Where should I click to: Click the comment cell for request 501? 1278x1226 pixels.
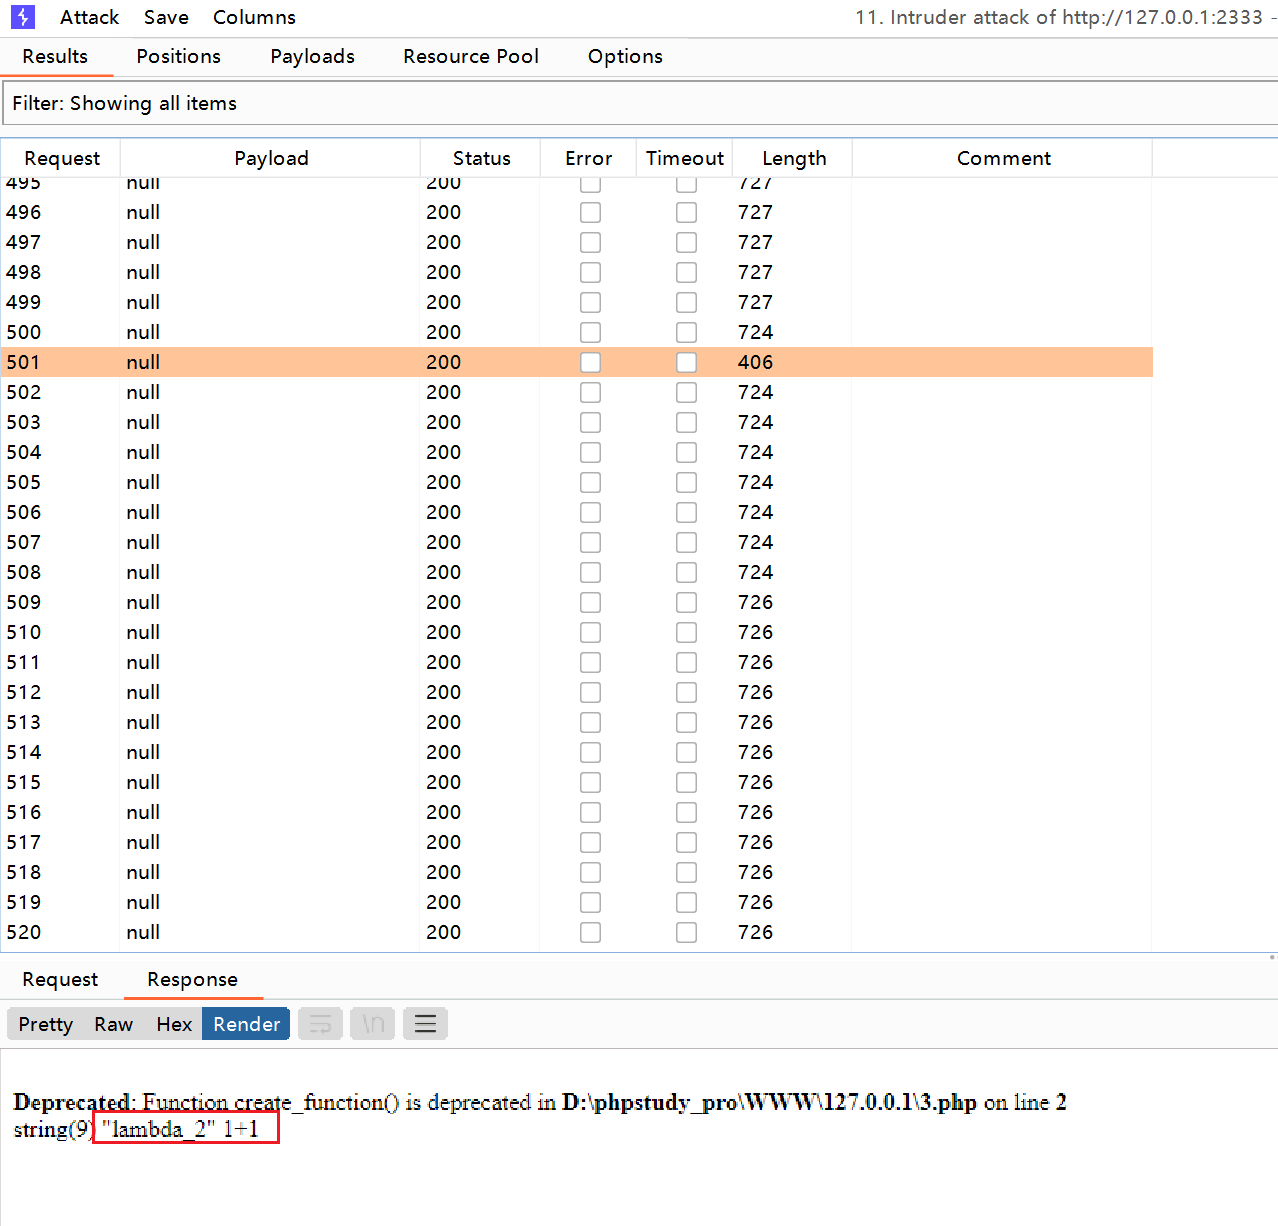tap(1002, 362)
